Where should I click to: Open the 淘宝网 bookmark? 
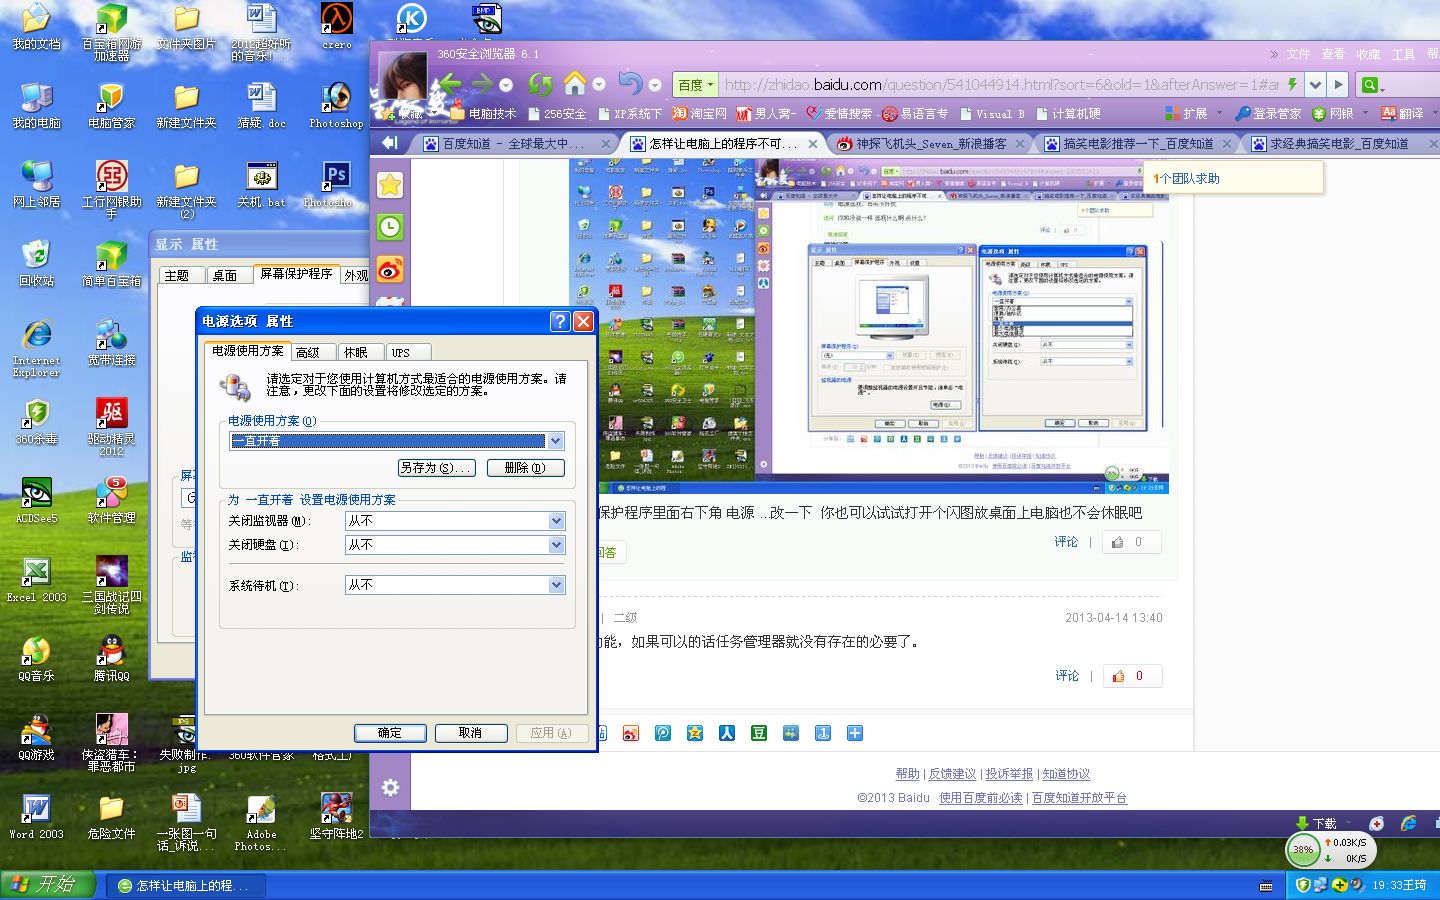click(x=699, y=114)
